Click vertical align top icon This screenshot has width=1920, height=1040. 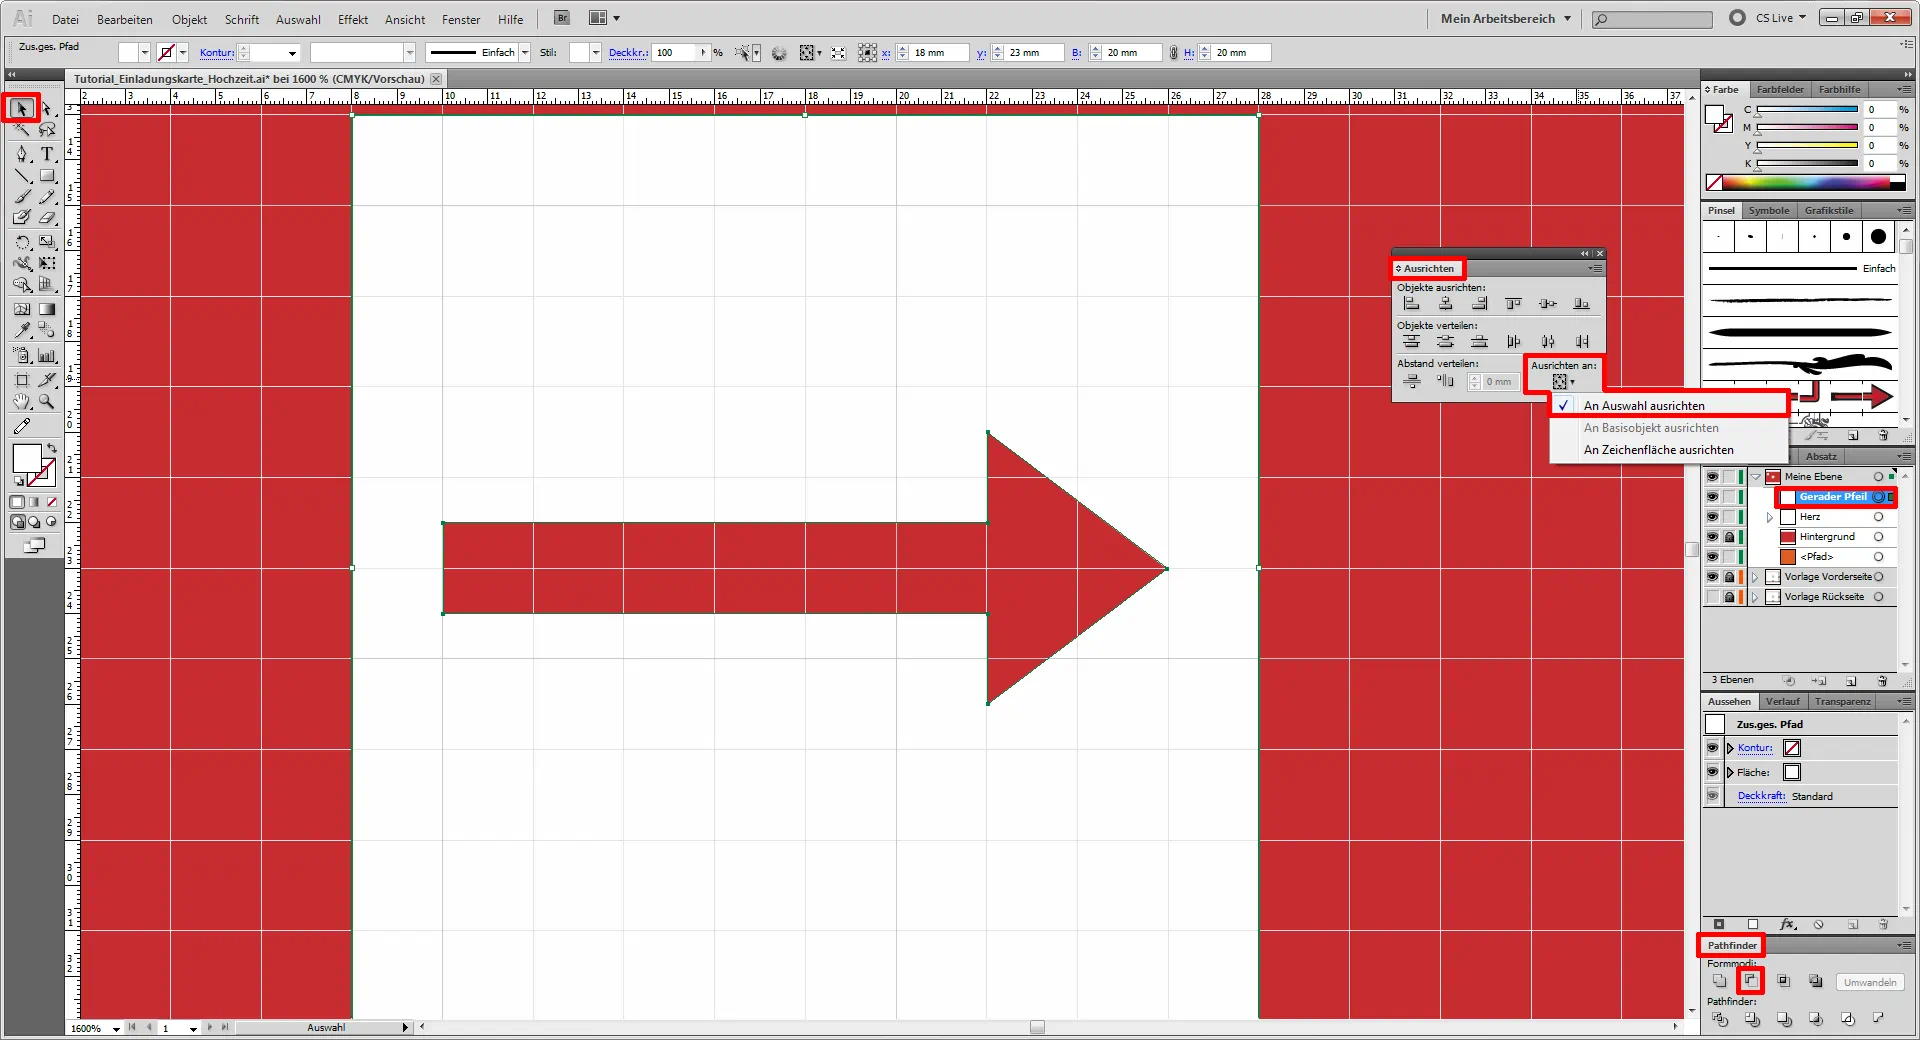point(1513,304)
